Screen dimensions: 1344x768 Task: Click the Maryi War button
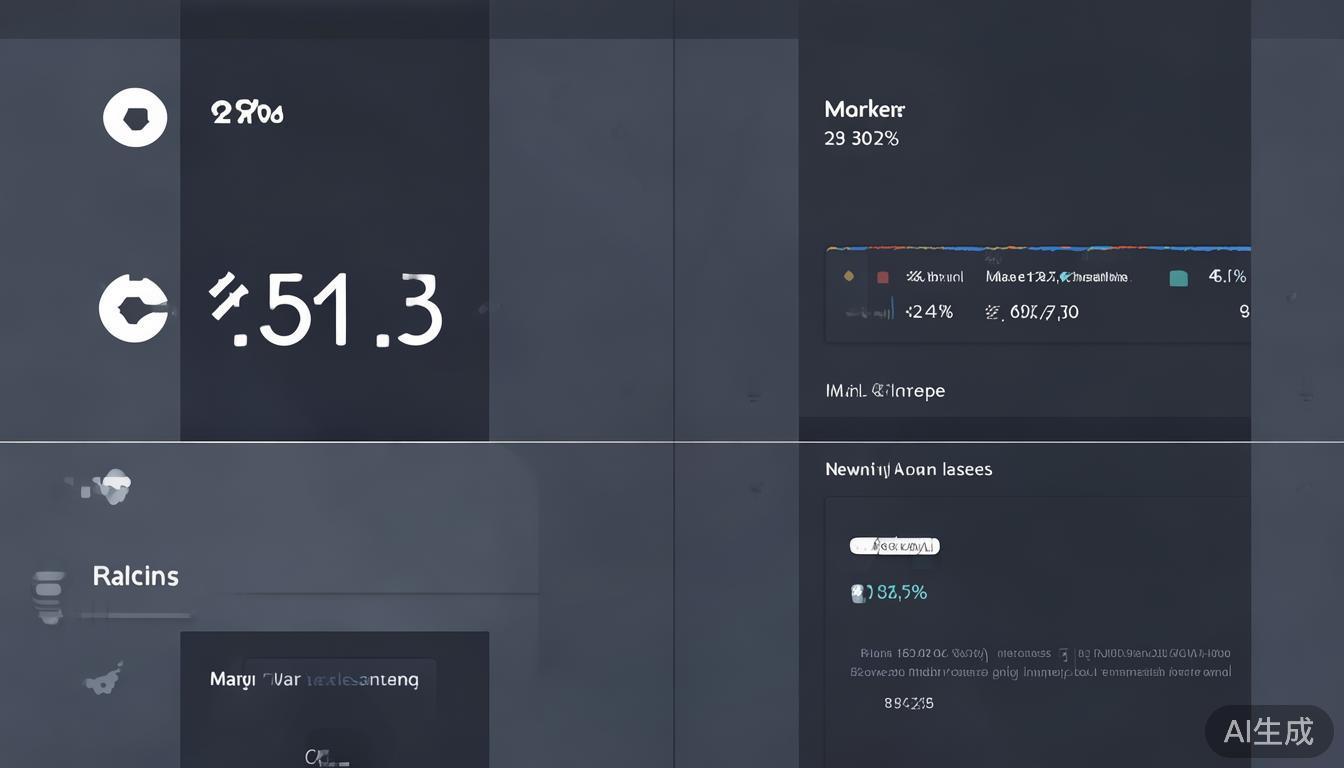click(x=314, y=679)
